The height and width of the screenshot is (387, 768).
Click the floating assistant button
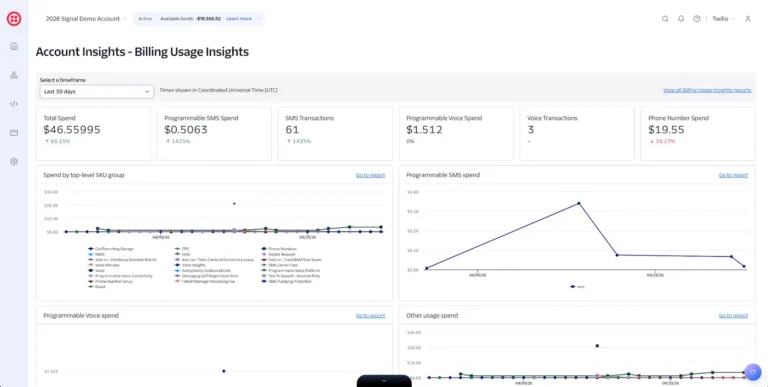pos(752,372)
